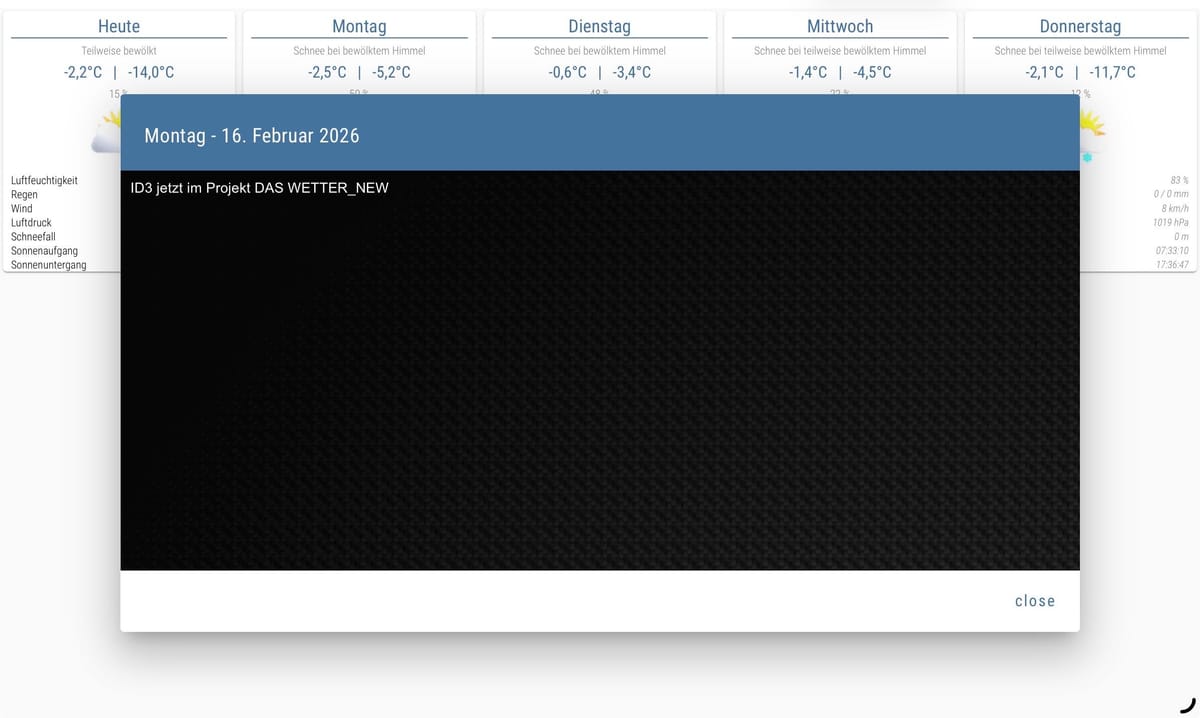Click the Schneefall label

[x=33, y=237]
